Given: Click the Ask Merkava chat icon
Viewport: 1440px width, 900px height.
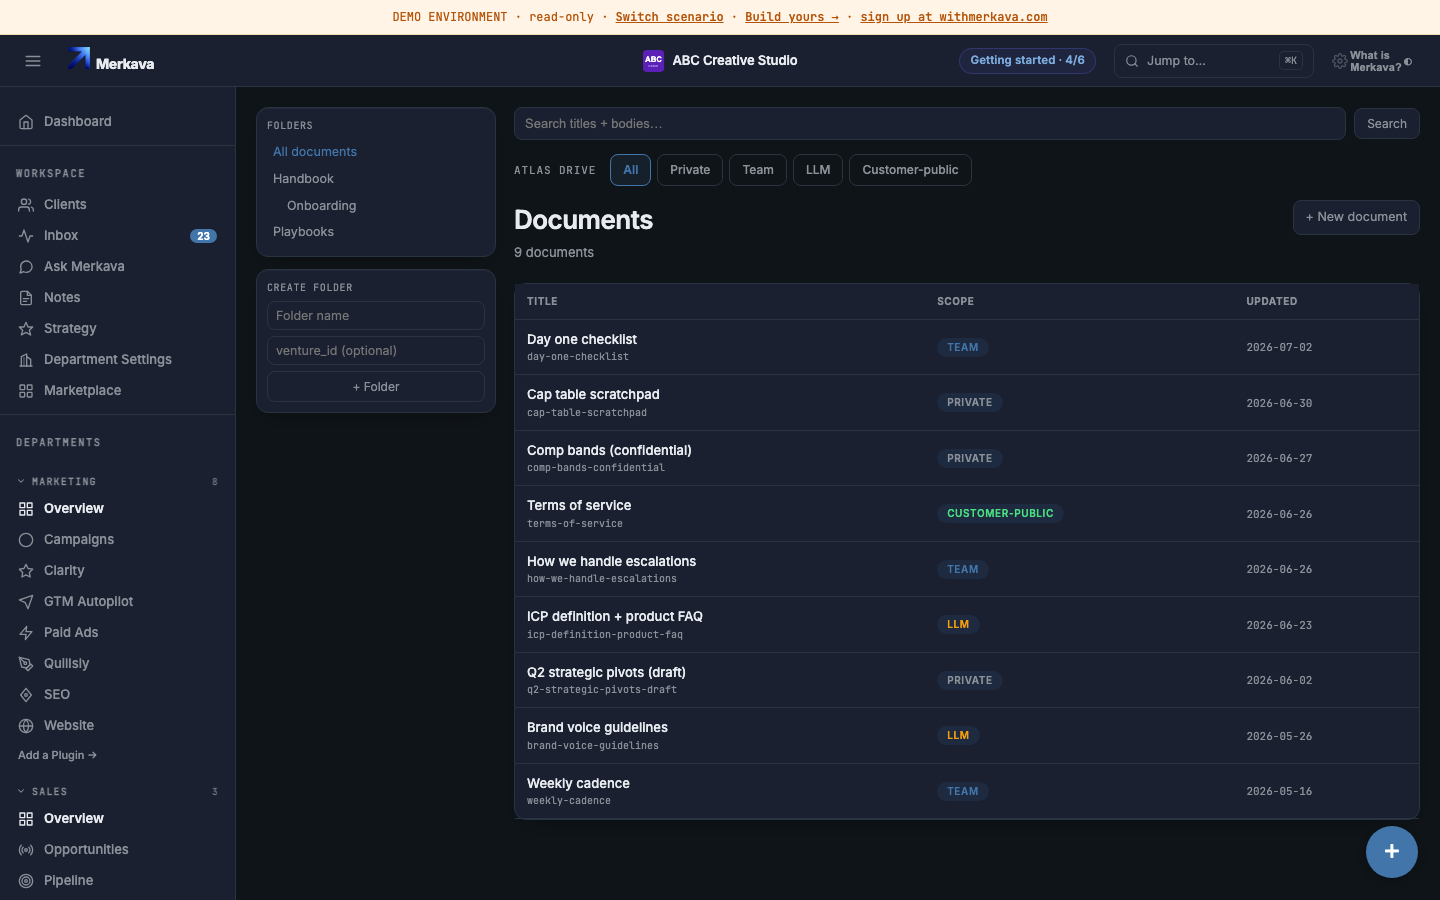Looking at the screenshot, I should point(26,267).
